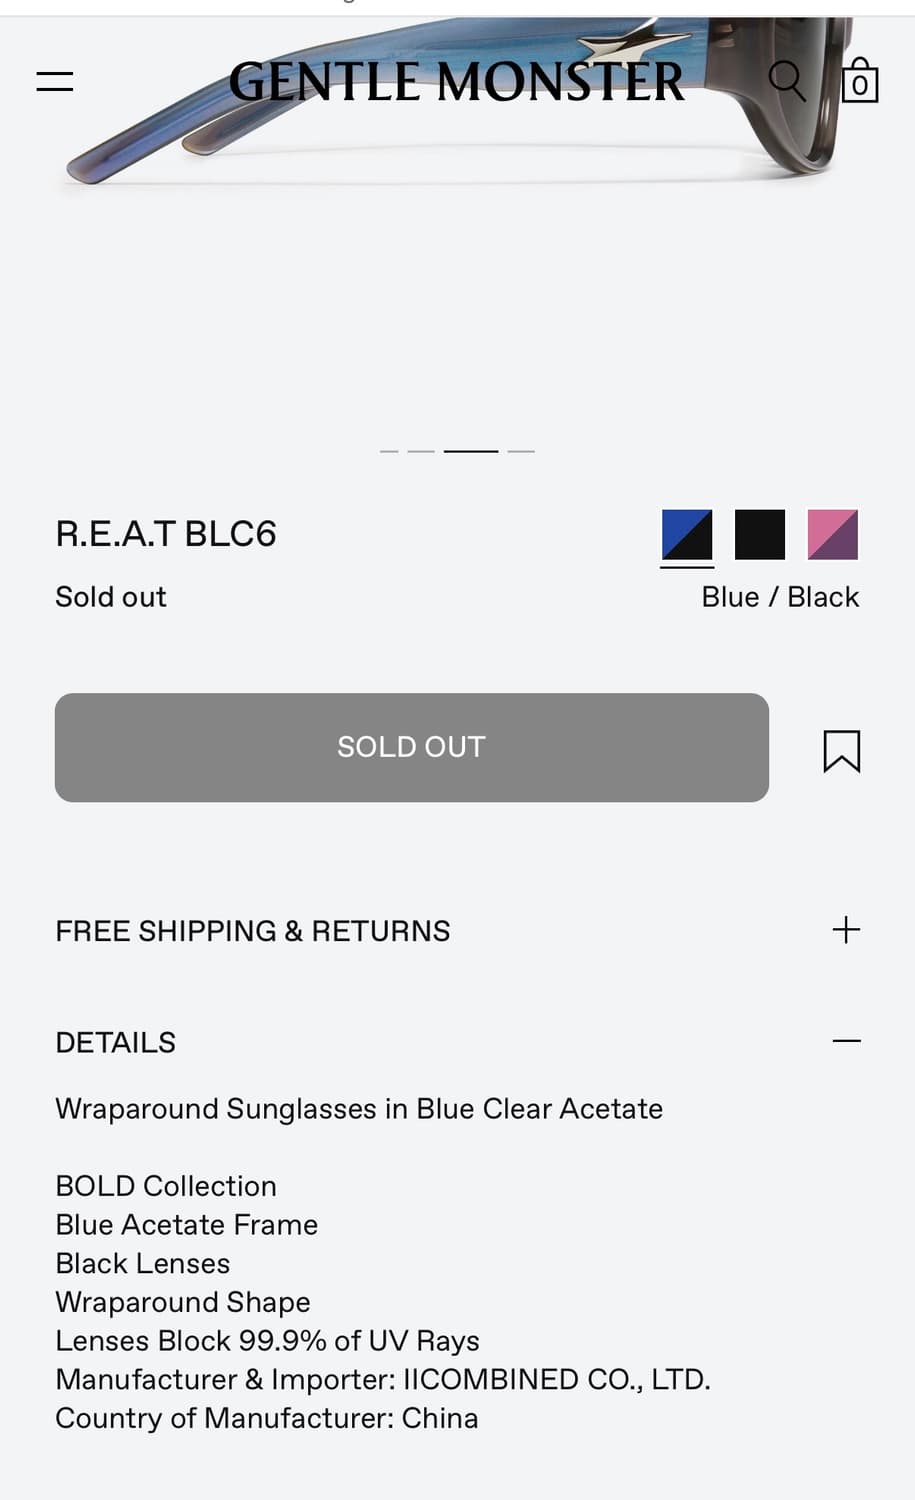This screenshot has height=1500, width=915.
Task: Click the cart icon showing zero items
Action: coord(858,80)
